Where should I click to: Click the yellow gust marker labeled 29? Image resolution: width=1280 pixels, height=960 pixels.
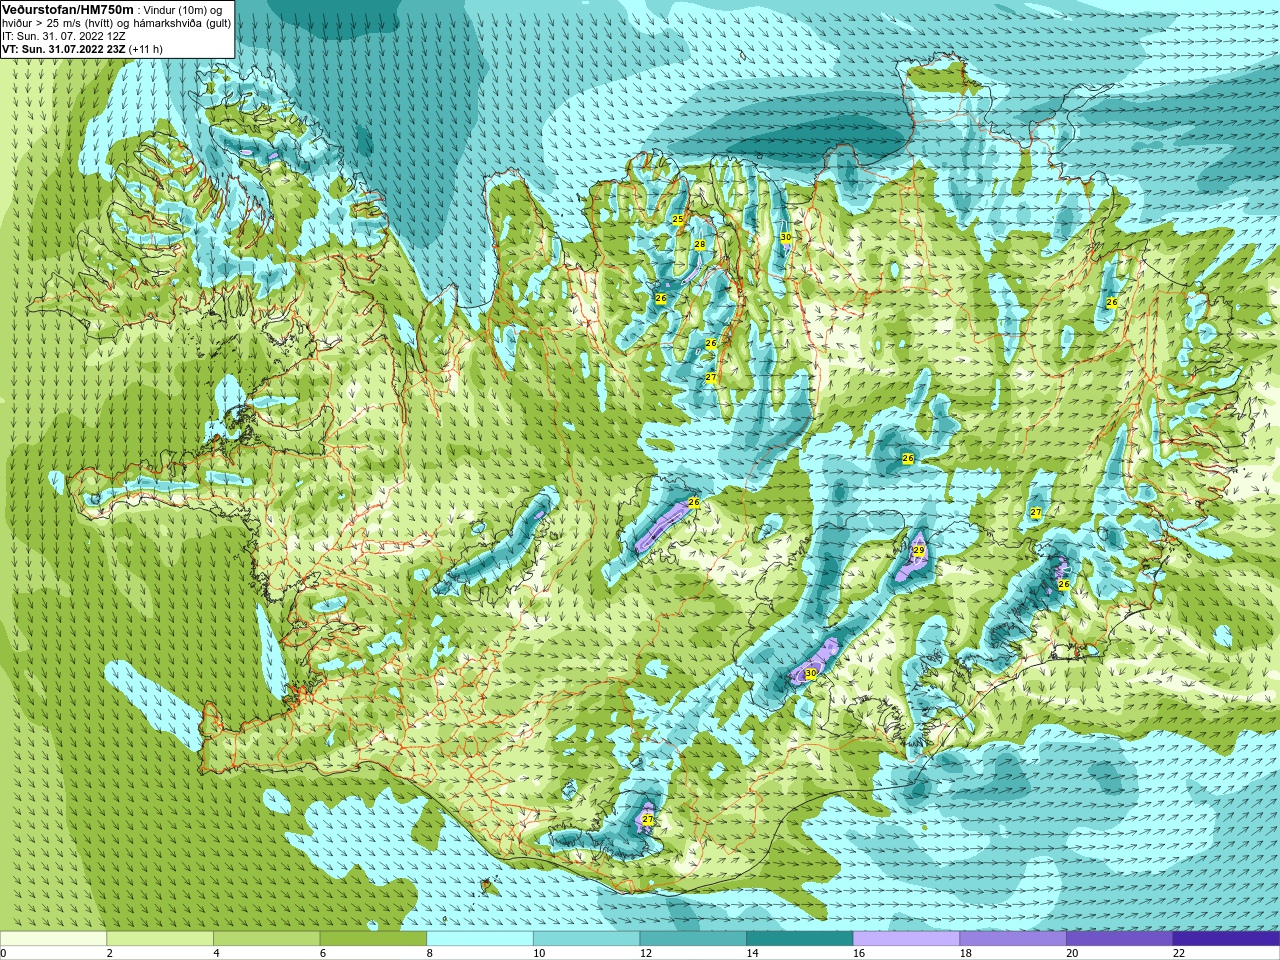pos(919,551)
